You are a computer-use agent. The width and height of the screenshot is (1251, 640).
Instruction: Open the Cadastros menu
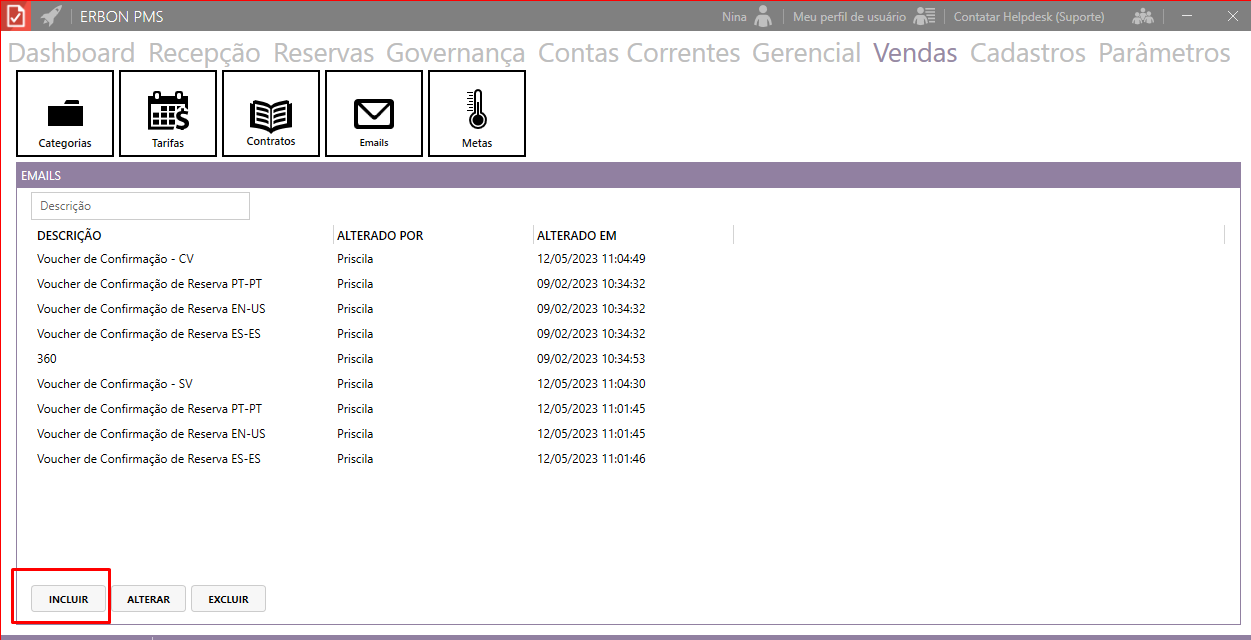(1027, 53)
